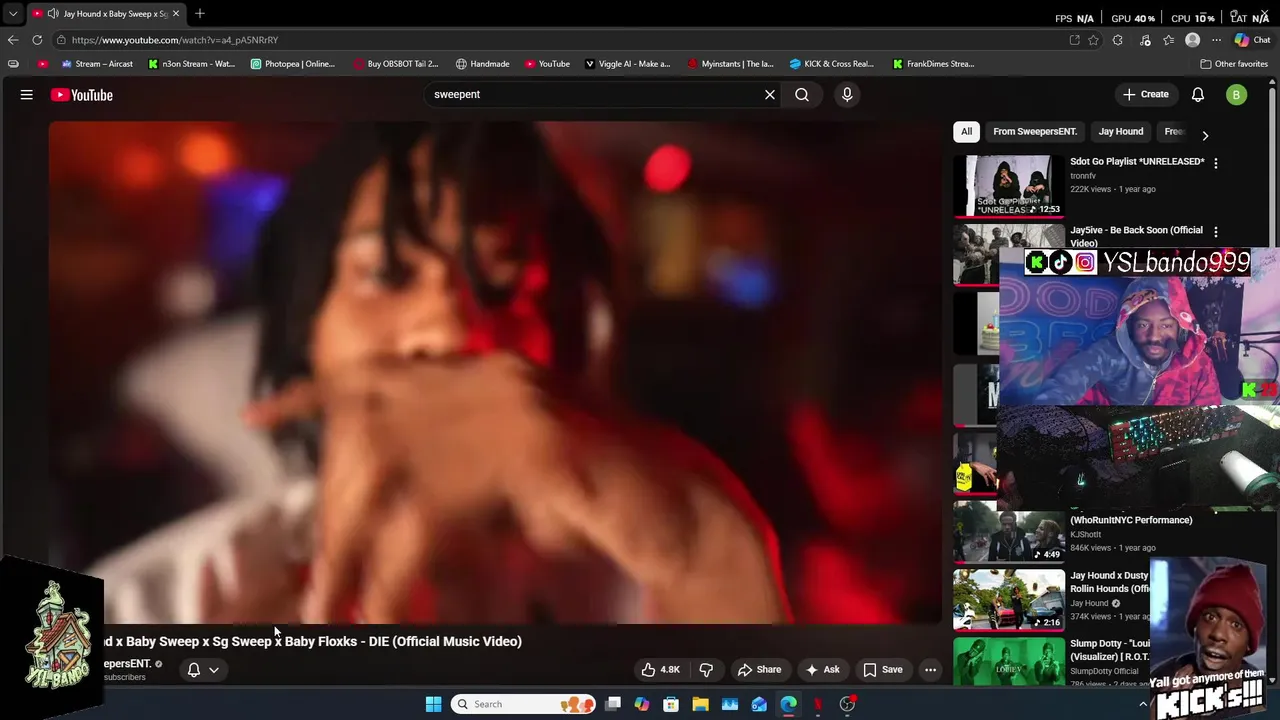Show hidden system tray icons
The height and width of the screenshot is (720, 1280).
point(1143,704)
